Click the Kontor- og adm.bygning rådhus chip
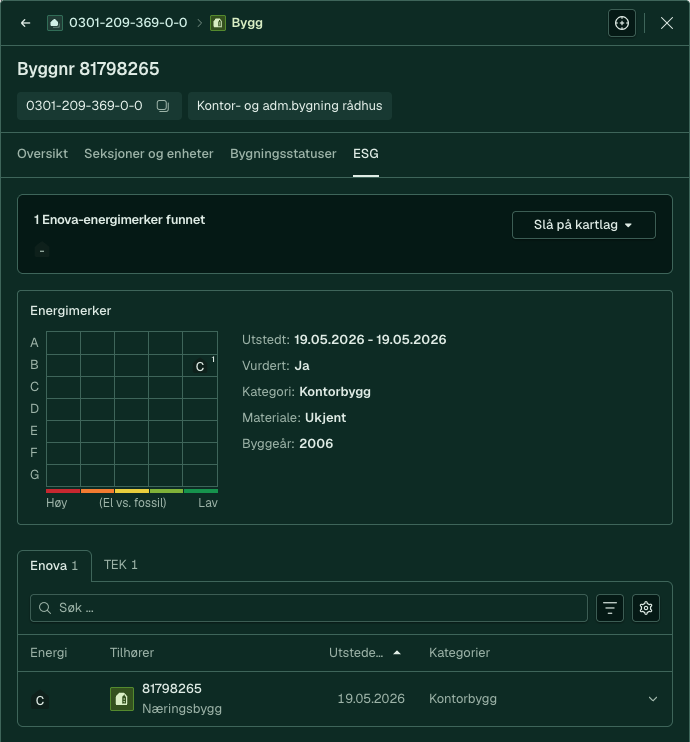Viewport: 690px width, 742px height. point(290,106)
